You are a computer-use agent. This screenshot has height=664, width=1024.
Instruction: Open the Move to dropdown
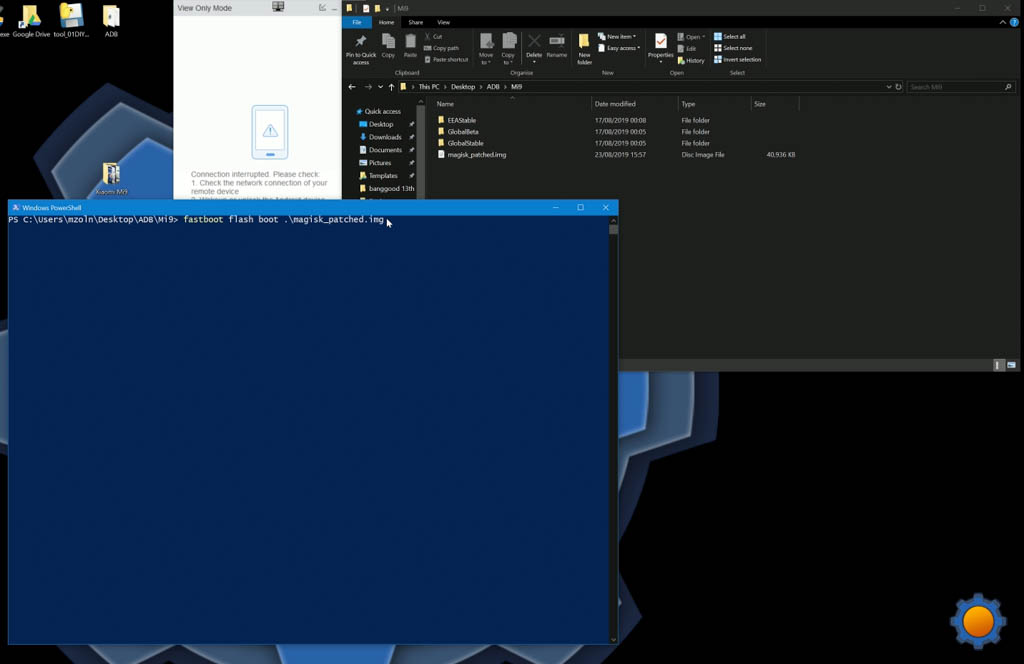pyautogui.click(x=486, y=49)
